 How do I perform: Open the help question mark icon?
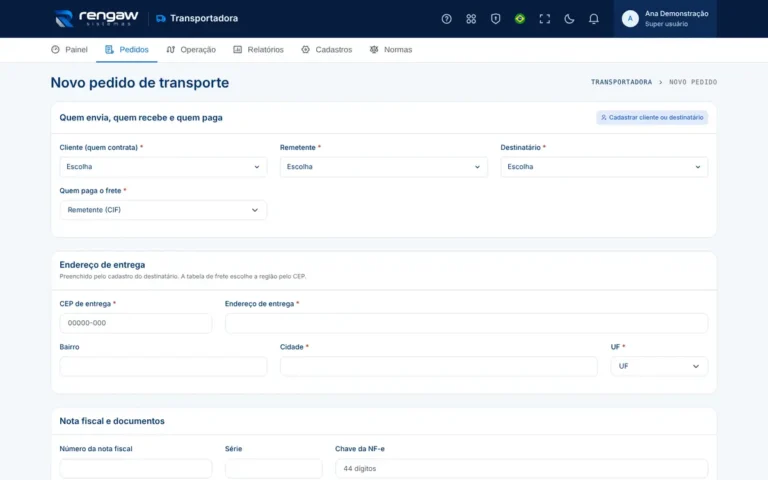click(x=446, y=19)
